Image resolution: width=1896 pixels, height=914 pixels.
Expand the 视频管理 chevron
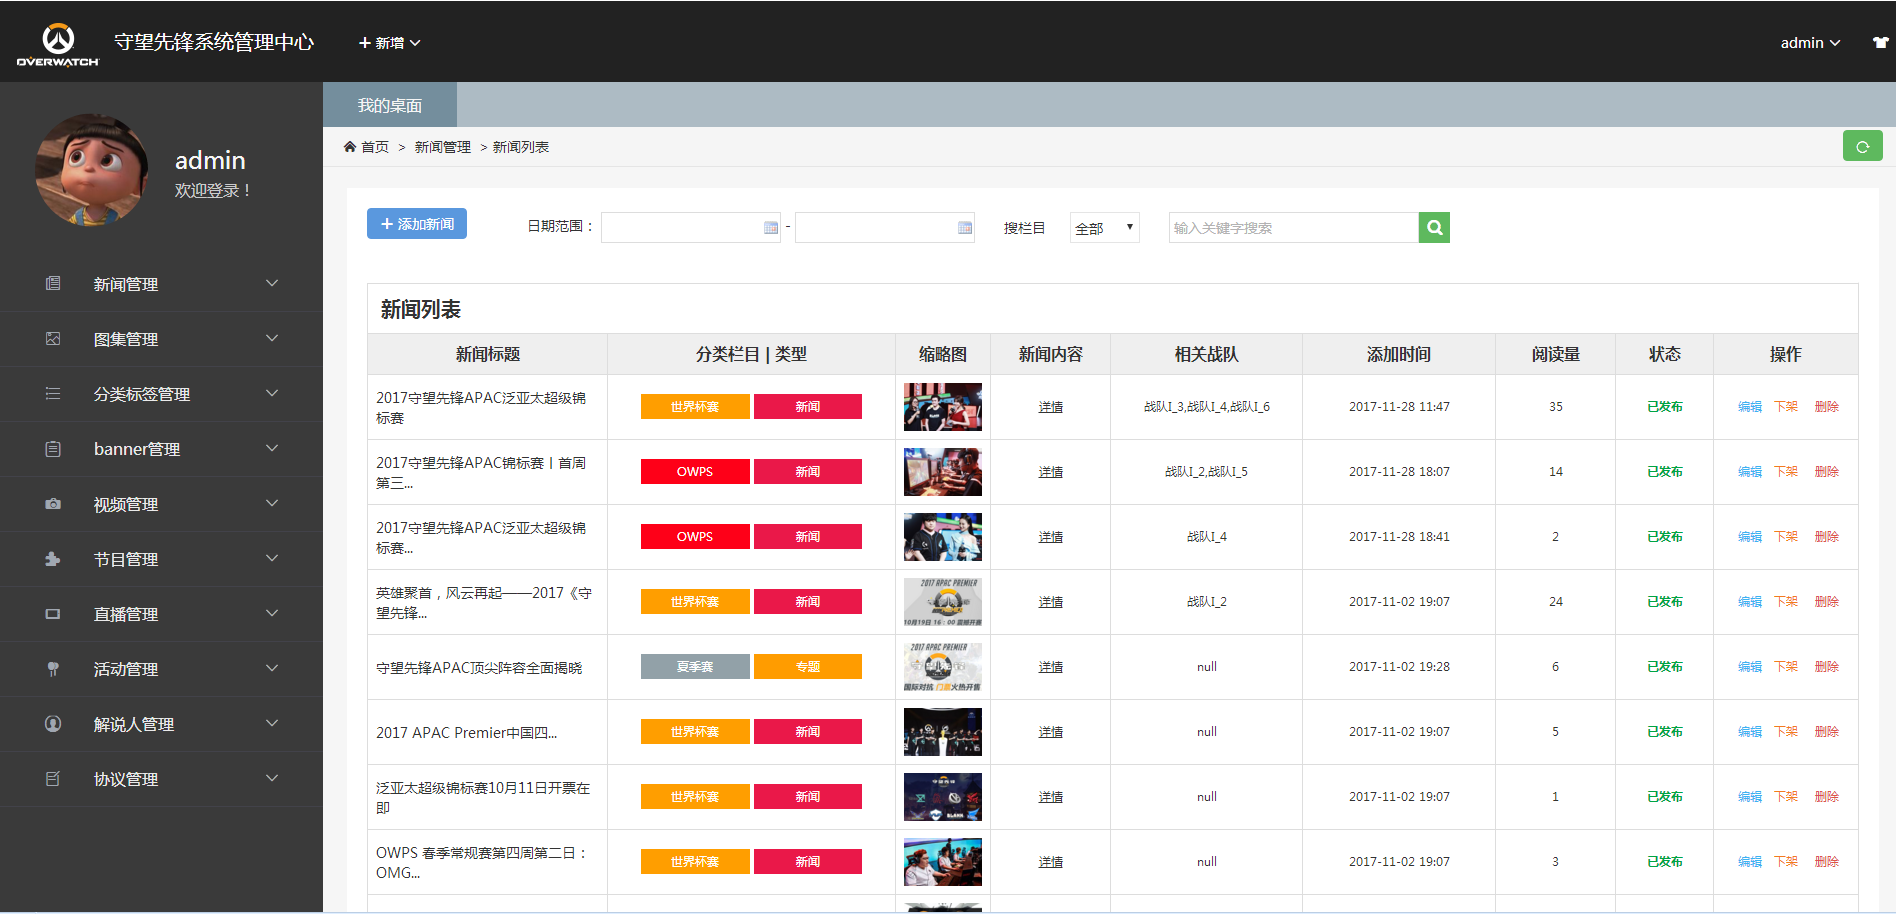point(272,503)
